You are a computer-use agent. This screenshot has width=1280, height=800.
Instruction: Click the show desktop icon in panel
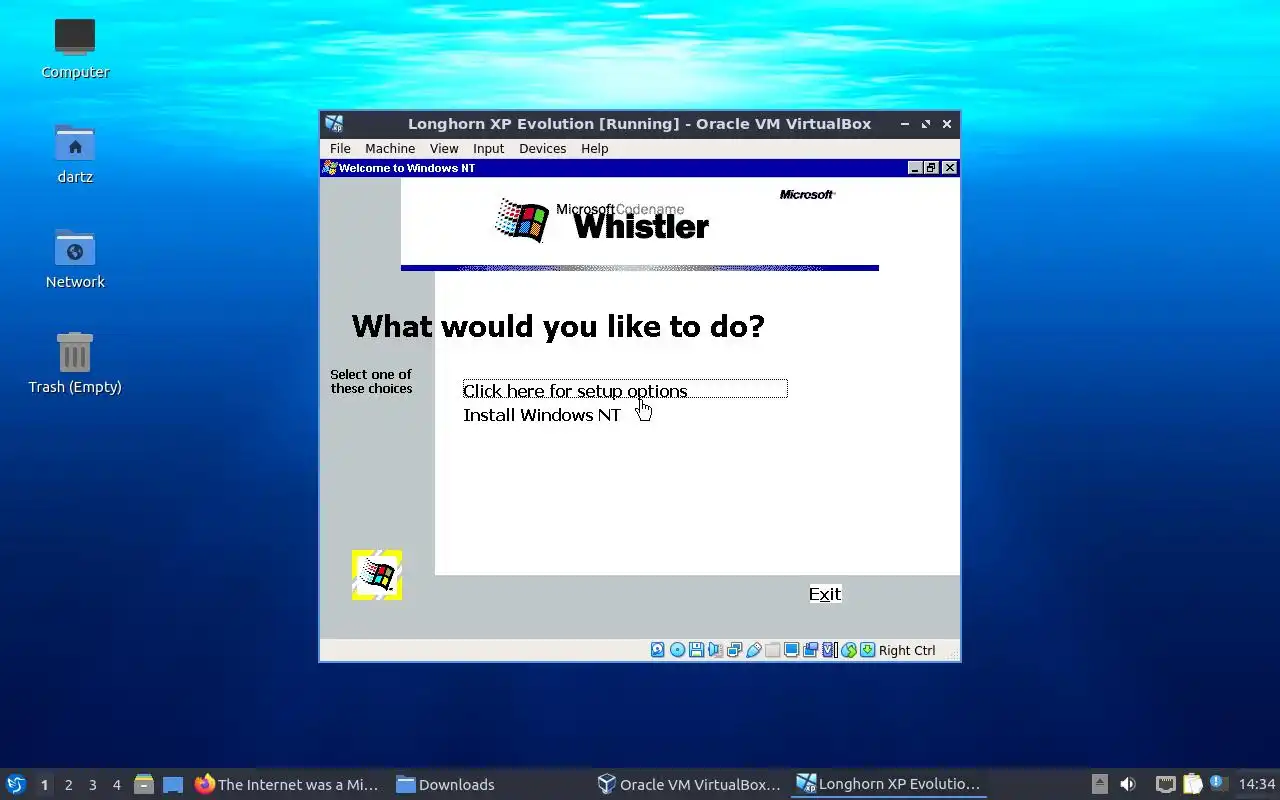[173, 785]
